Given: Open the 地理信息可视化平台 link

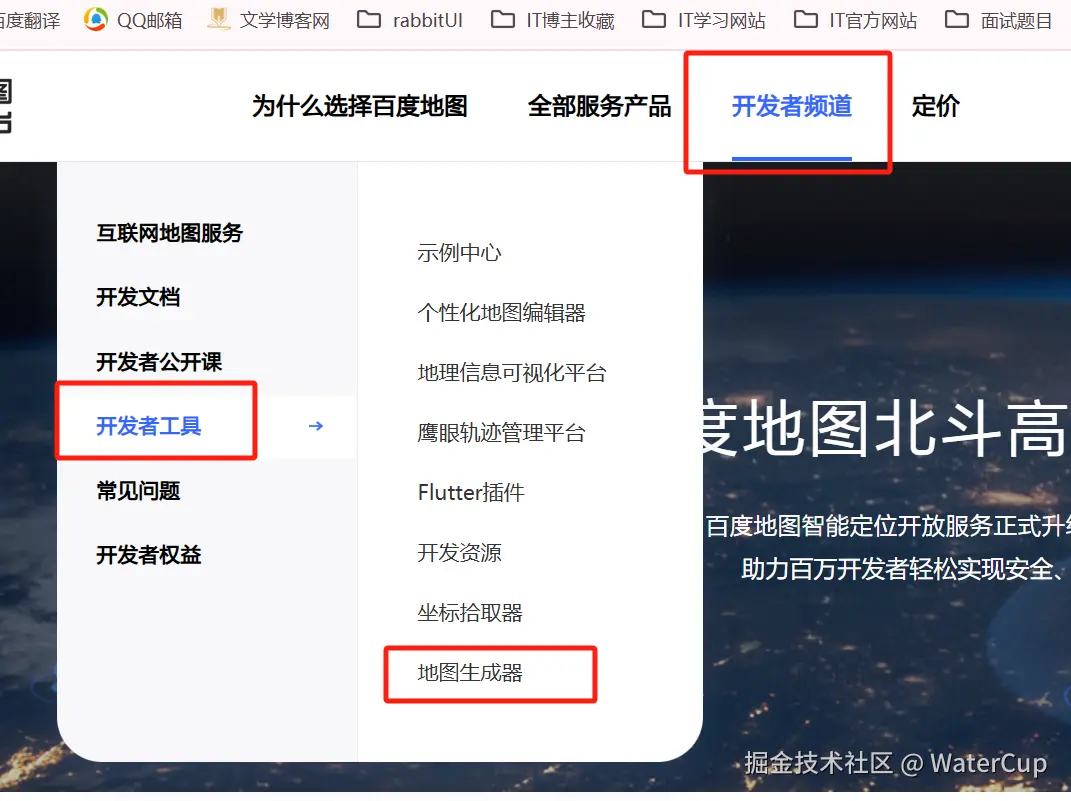Looking at the screenshot, I should (512, 373).
